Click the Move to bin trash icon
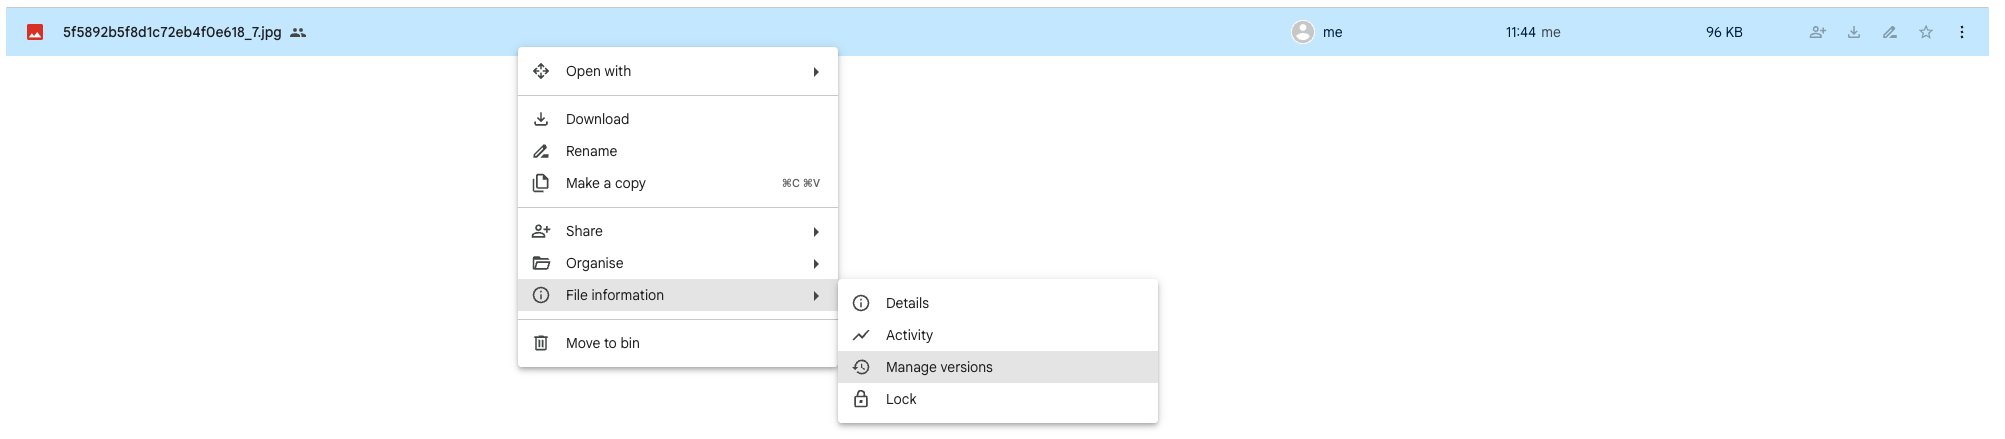Viewport: 2005px width, 439px height. (541, 343)
